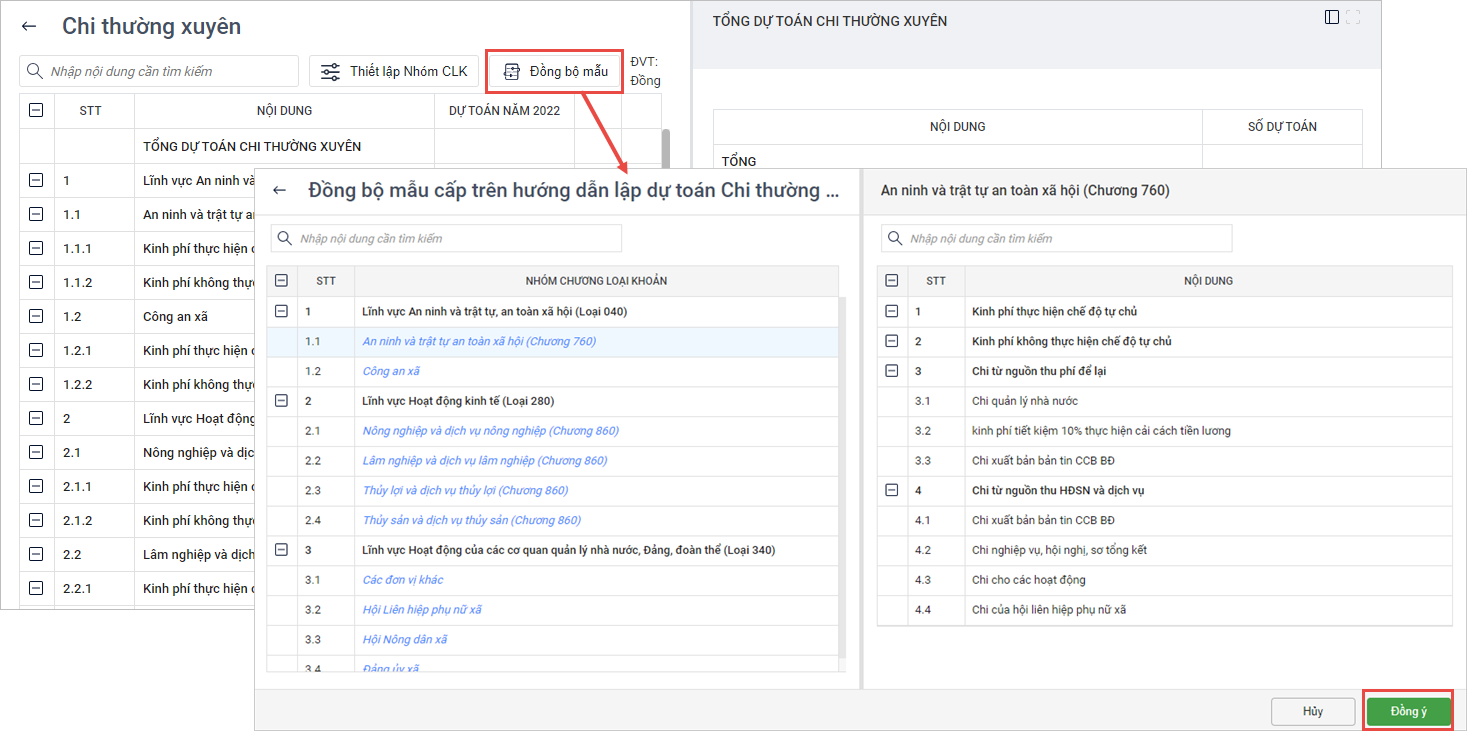Select An ninh và trật tự (Chương 760) item
1482x748 pixels.
click(x=479, y=342)
